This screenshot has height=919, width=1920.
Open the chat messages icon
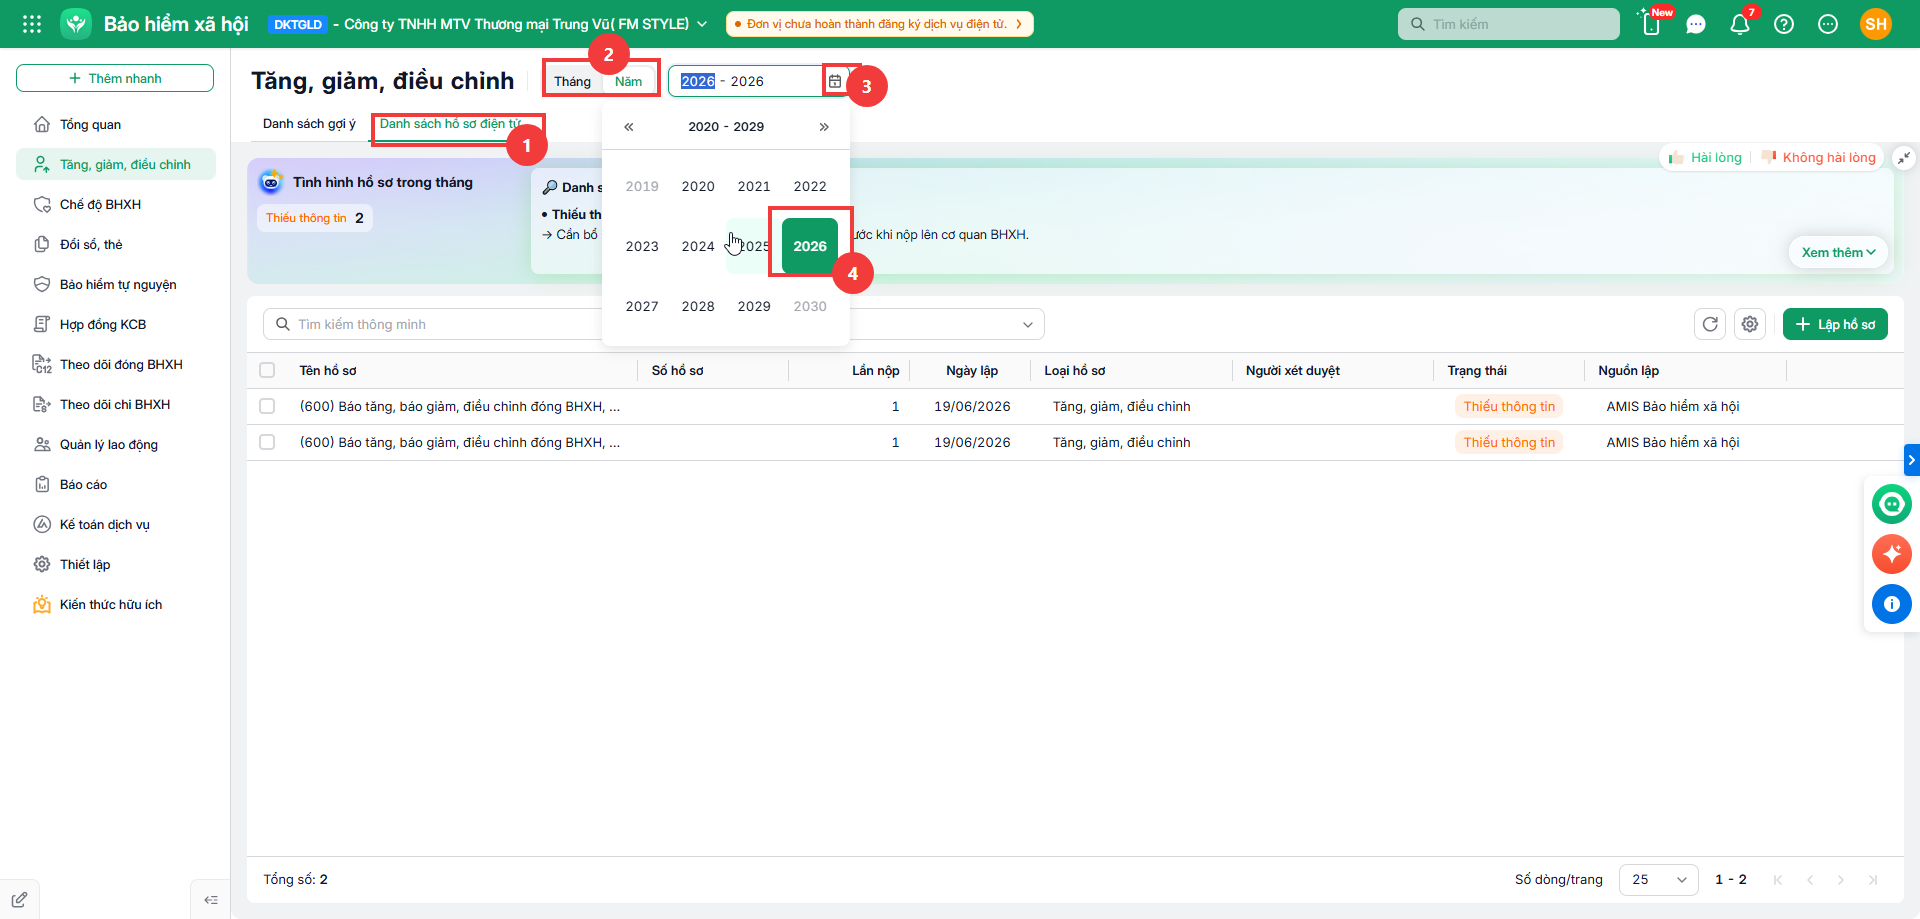tap(1696, 24)
